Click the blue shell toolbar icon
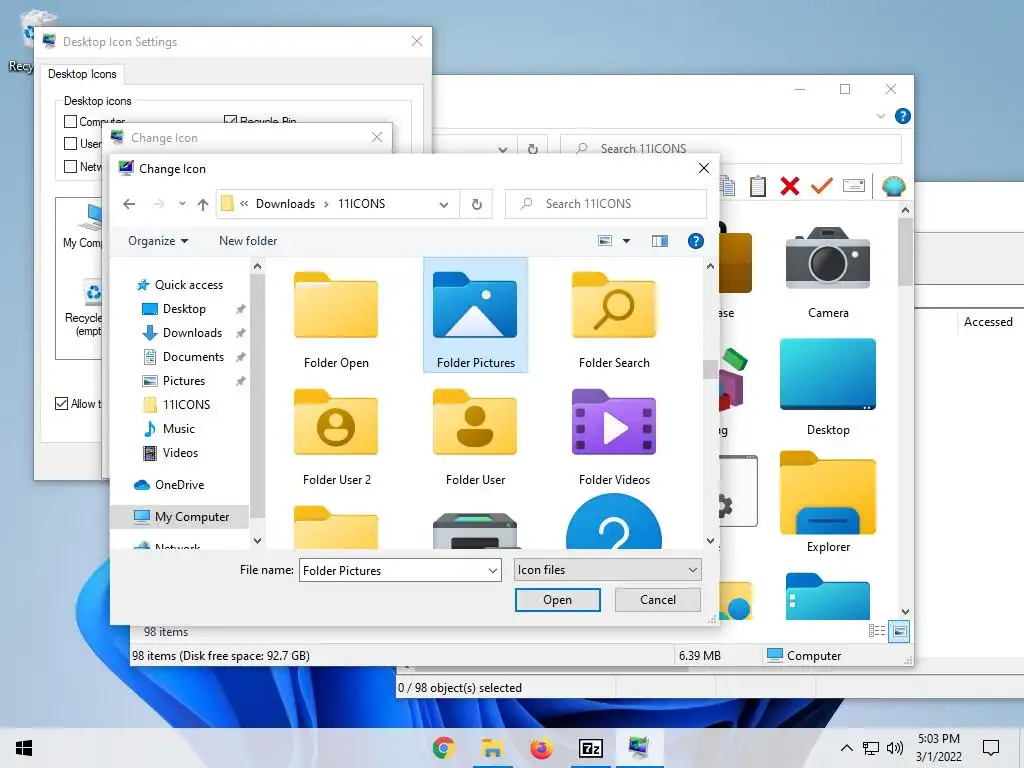Image resolution: width=1024 pixels, height=768 pixels. tap(893, 186)
